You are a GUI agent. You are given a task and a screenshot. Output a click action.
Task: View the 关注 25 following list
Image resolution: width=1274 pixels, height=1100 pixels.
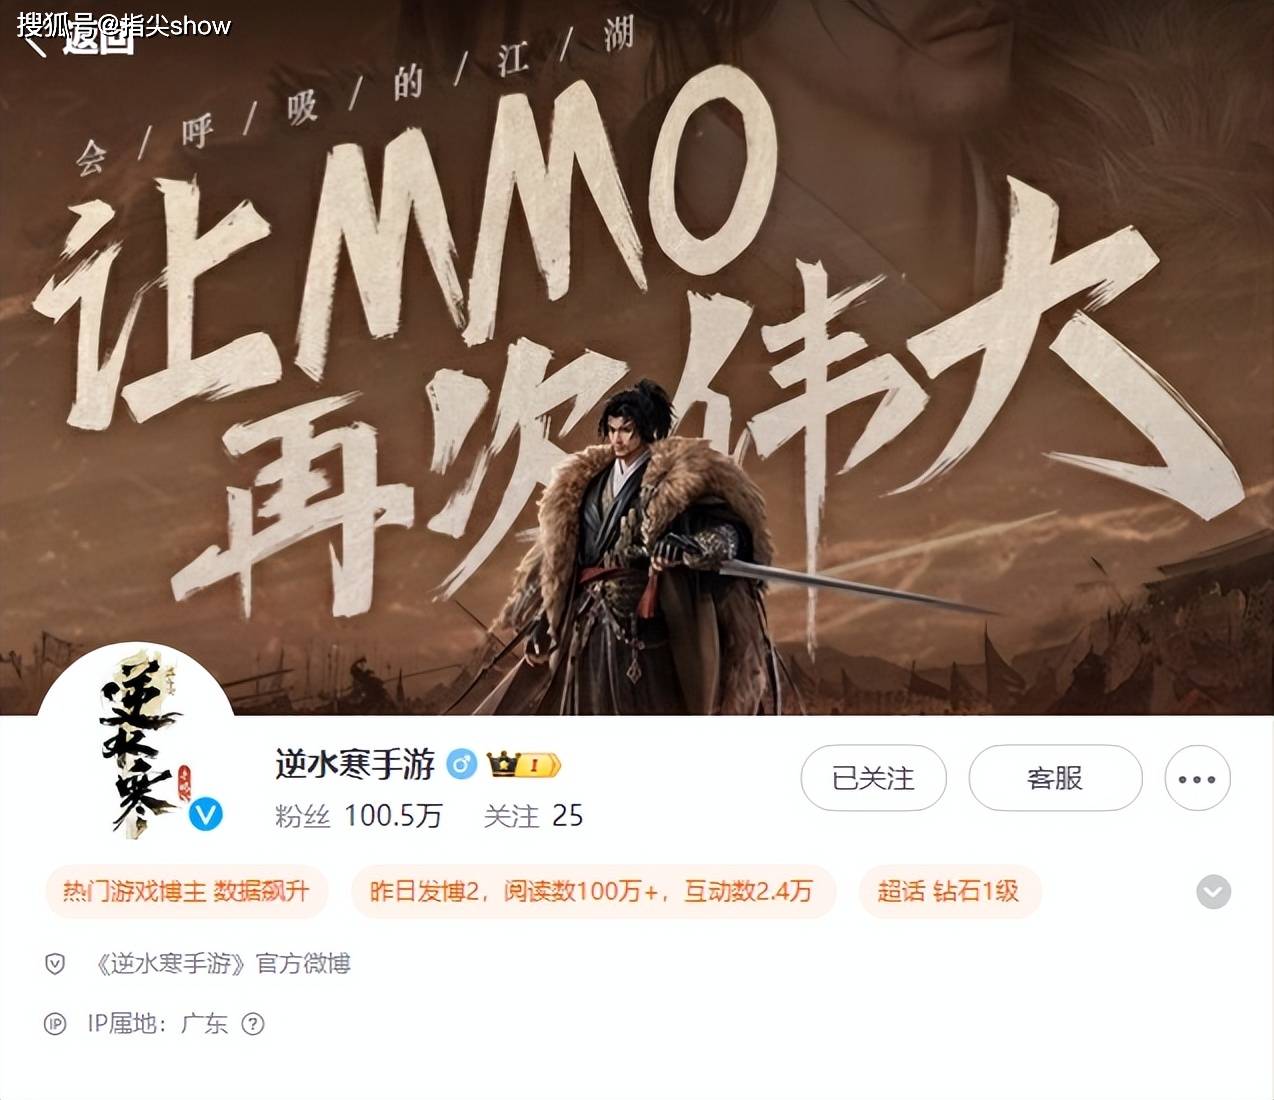pos(533,816)
